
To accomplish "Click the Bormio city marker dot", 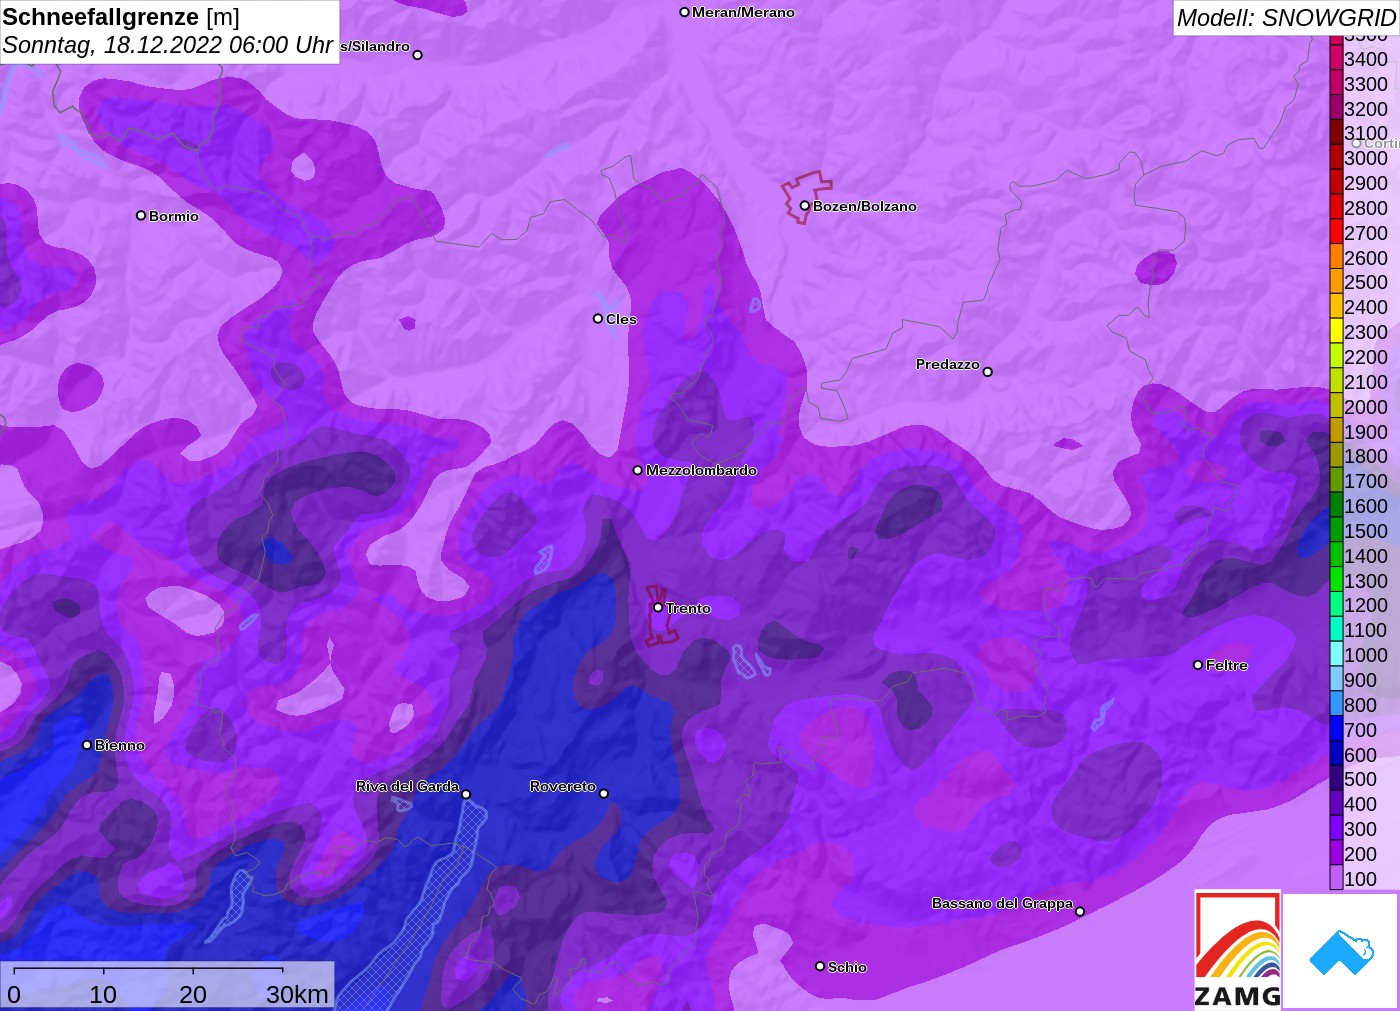I will [x=141, y=216].
